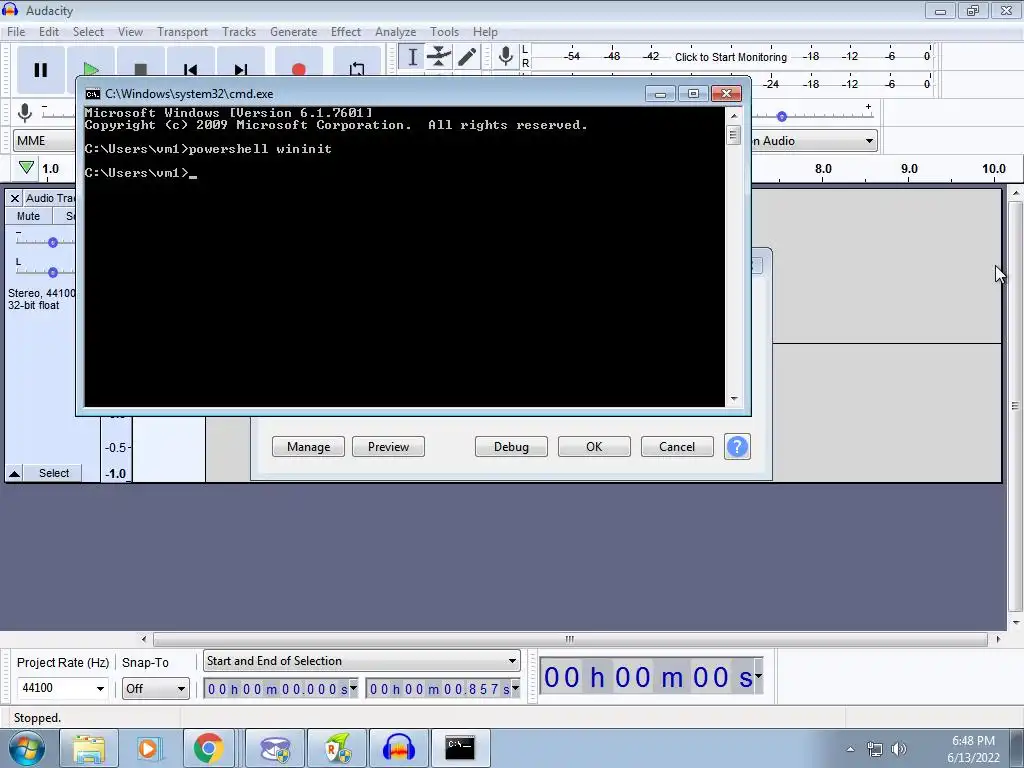Open the Generate menu
This screenshot has width=1024, height=768.
tap(293, 31)
